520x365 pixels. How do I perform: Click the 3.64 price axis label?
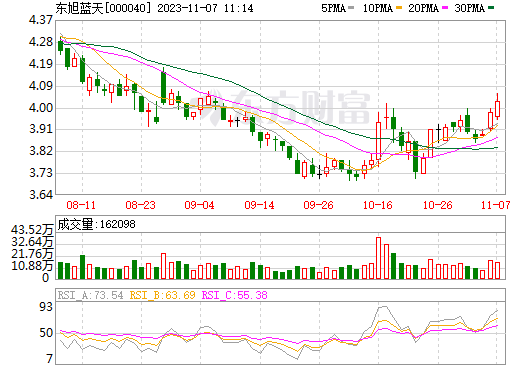coord(41,194)
